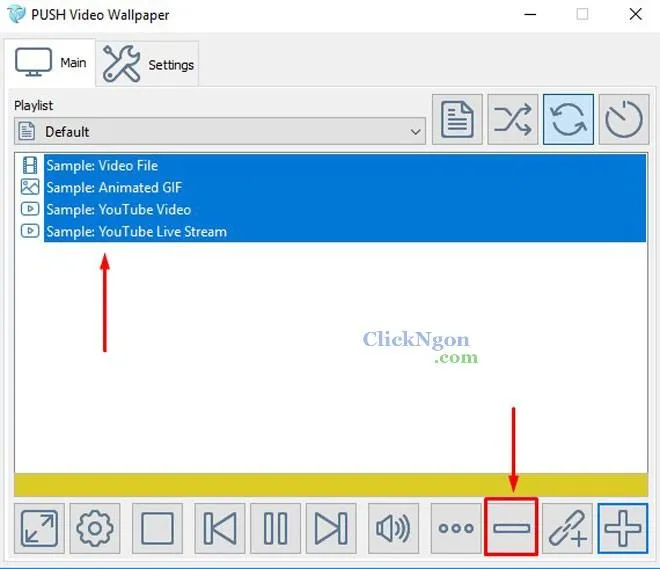Open the gear options button in bottom toolbar

(95, 528)
